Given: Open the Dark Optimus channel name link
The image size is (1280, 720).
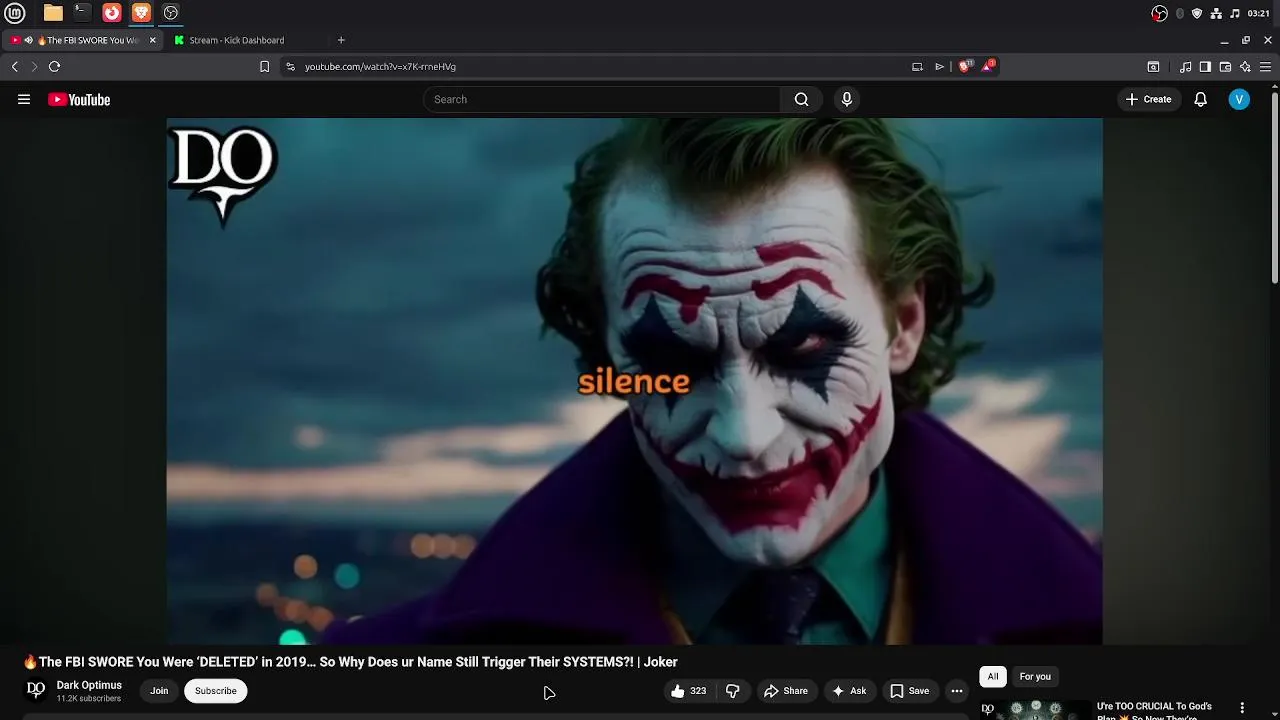Looking at the screenshot, I should [89, 685].
